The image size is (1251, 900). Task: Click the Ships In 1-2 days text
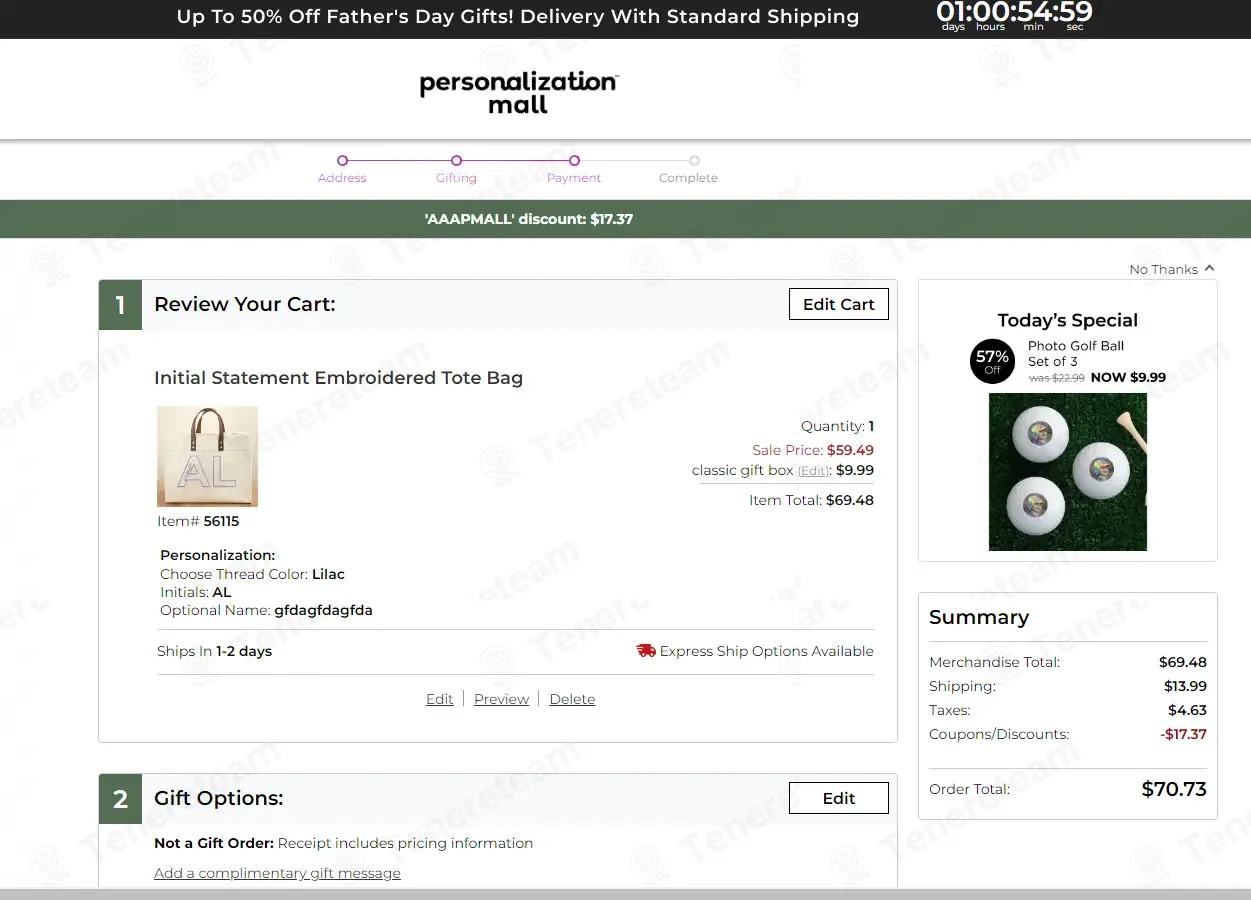214,651
